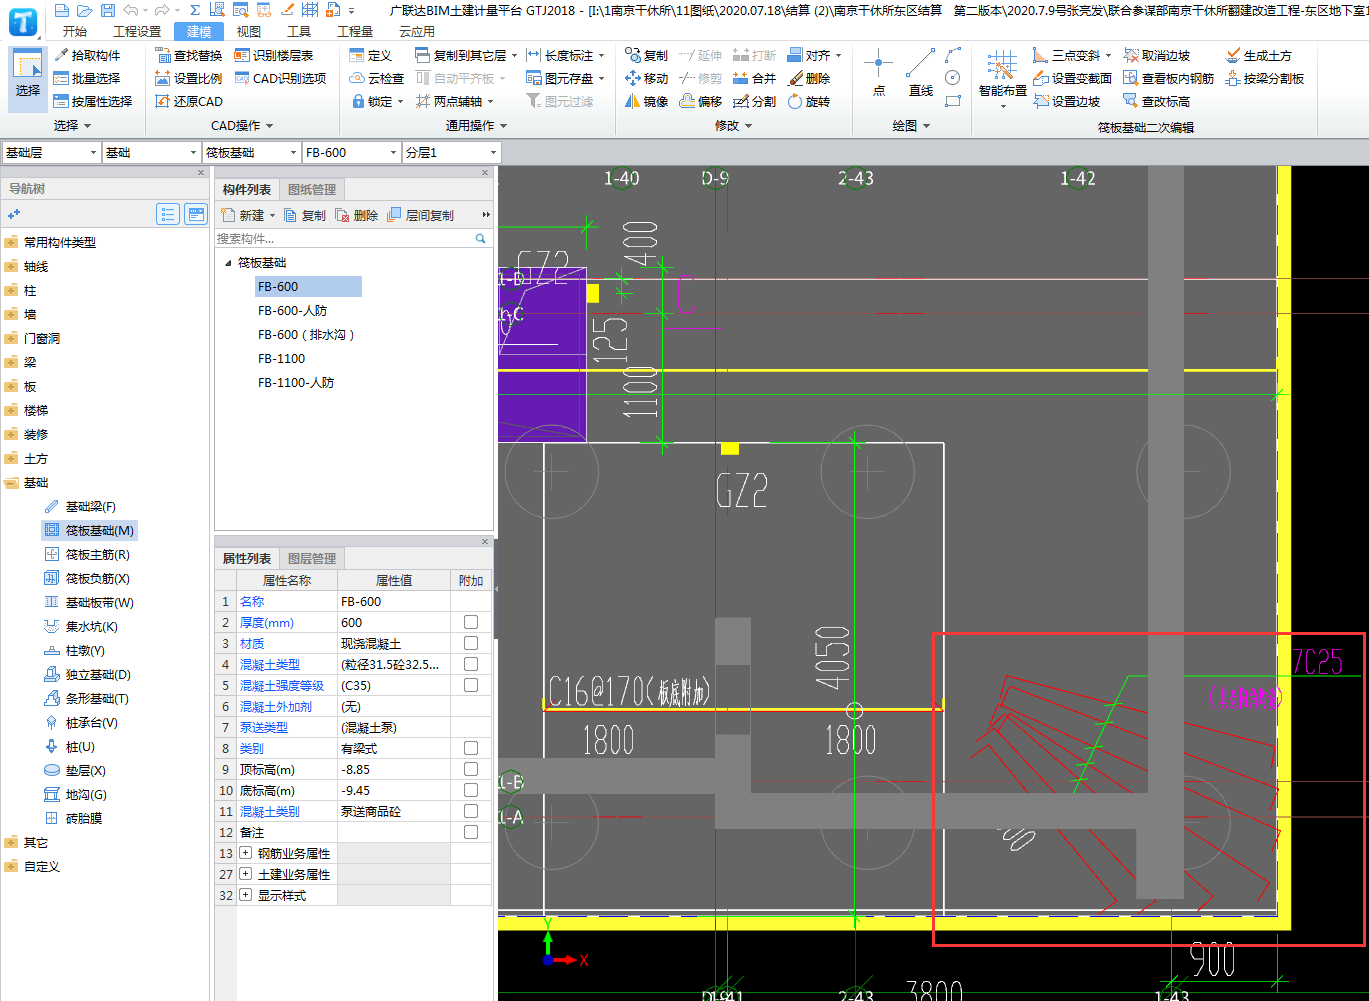Click 批量选择 batch select
This screenshot has height=1001, width=1369.
88,78
